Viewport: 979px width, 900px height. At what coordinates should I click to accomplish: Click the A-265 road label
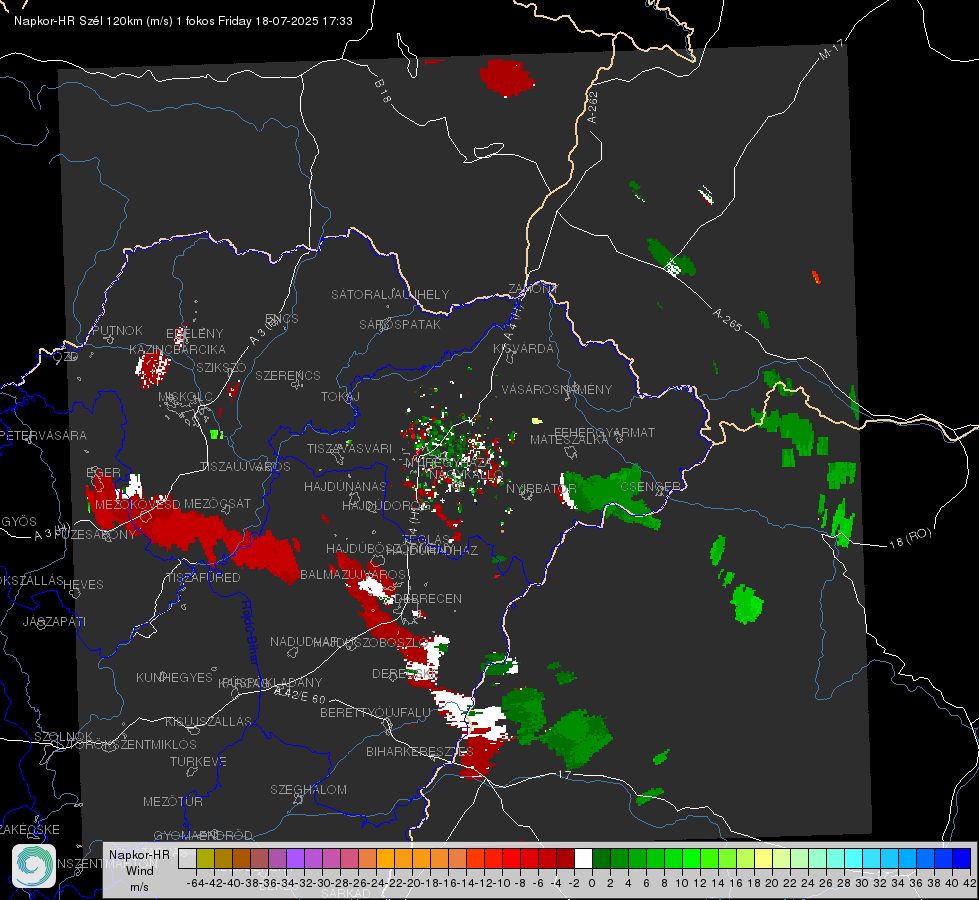pyautogui.click(x=727, y=320)
